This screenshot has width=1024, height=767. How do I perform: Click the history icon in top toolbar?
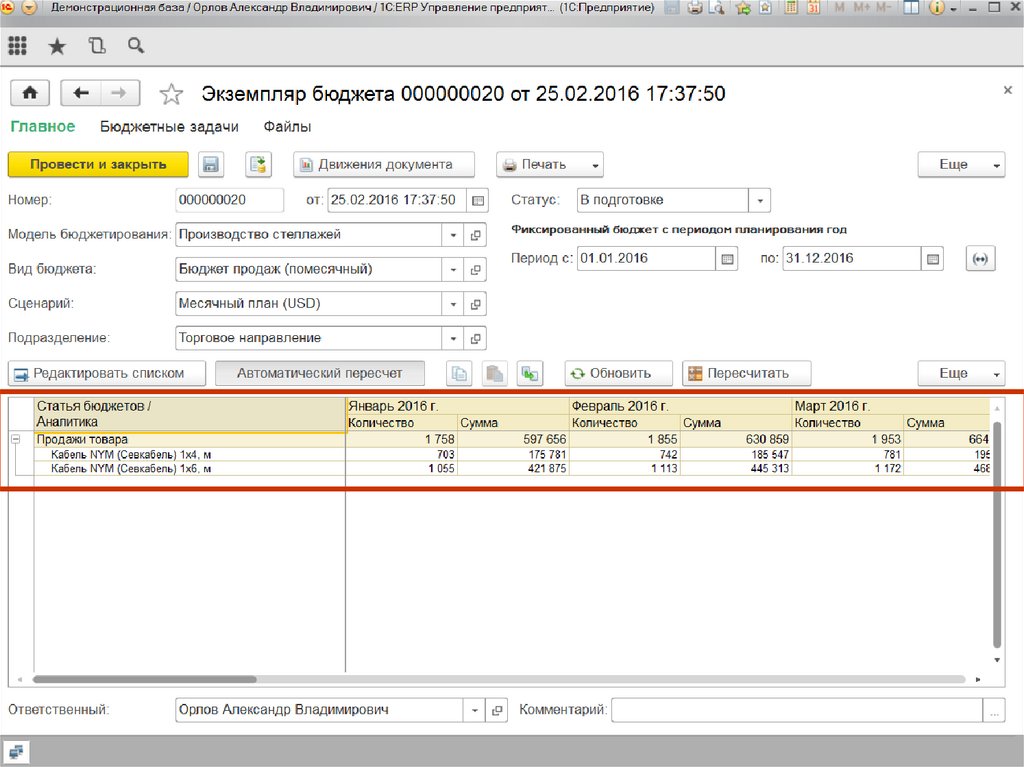96,46
